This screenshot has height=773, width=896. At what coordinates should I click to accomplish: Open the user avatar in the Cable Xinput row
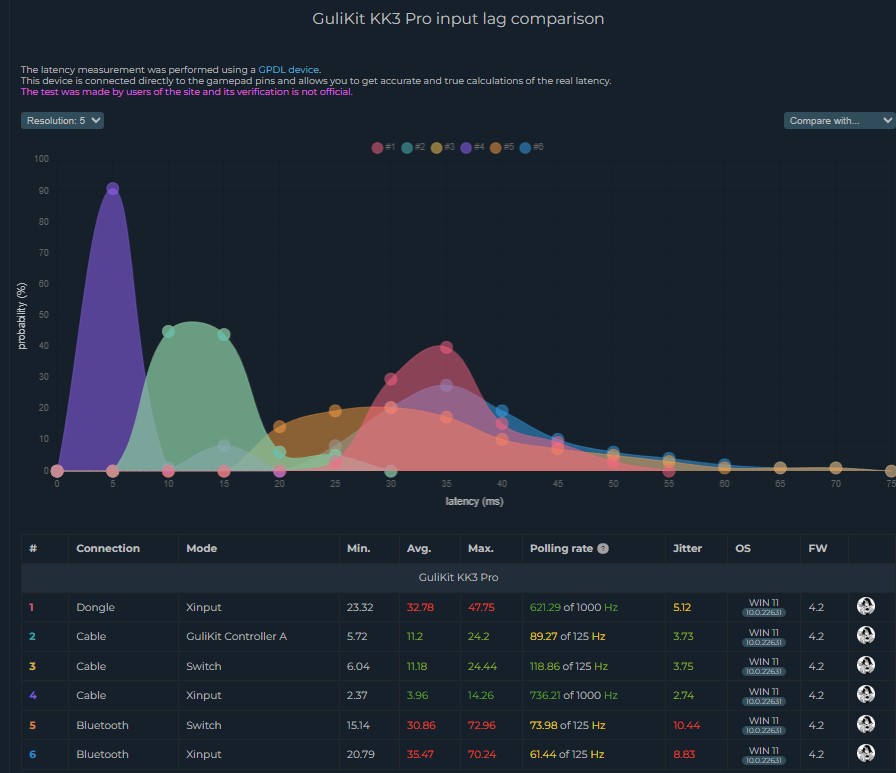point(866,694)
